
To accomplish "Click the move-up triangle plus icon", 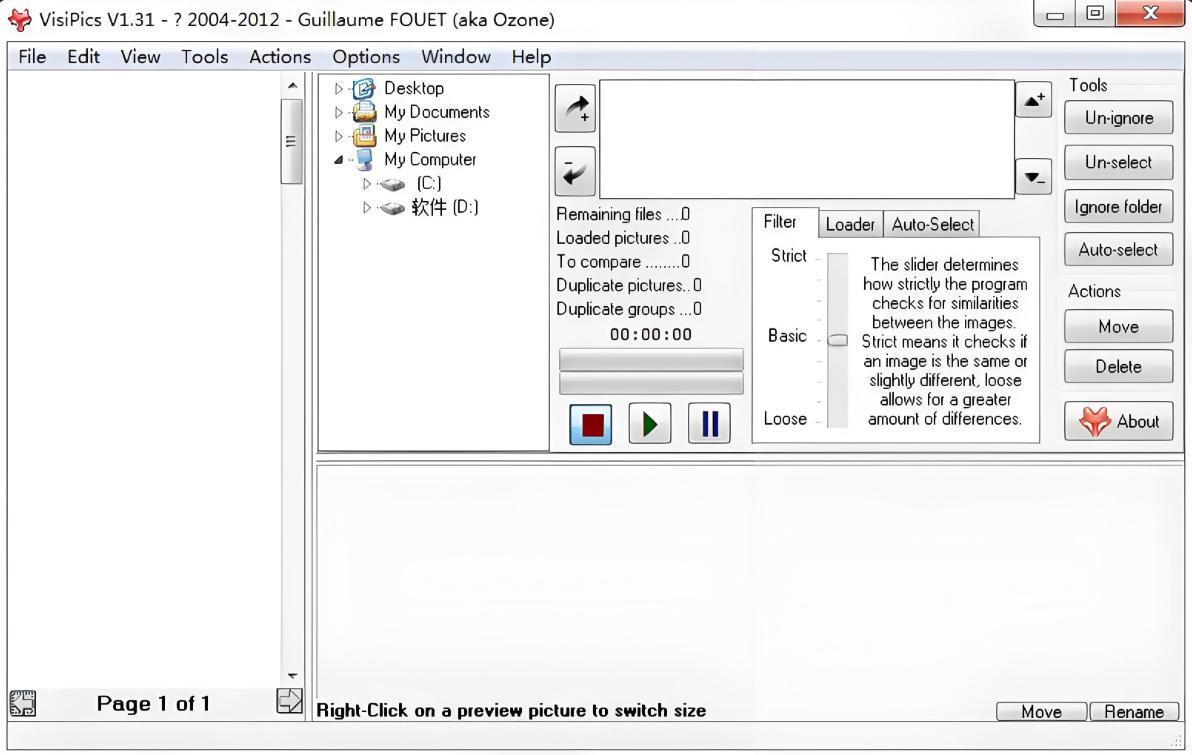I will (x=1034, y=98).
